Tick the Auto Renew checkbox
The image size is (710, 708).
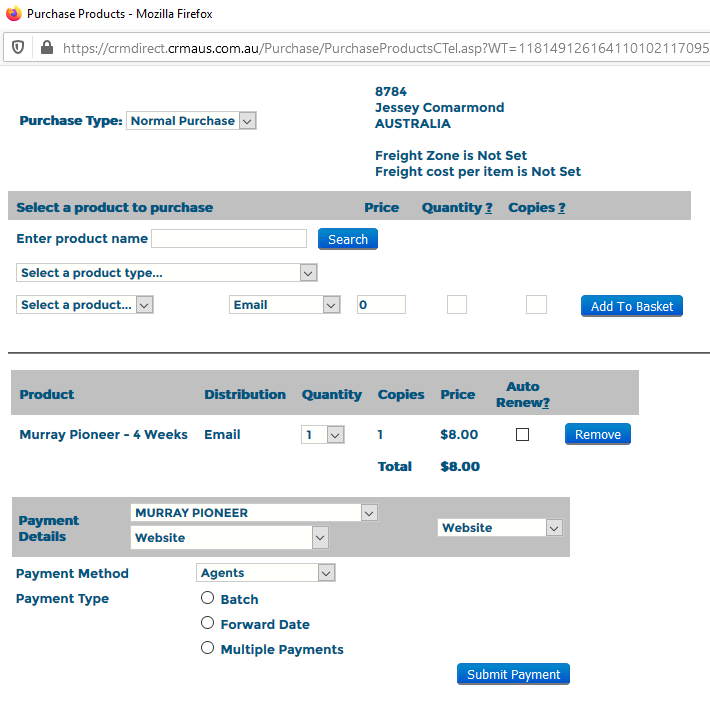click(522, 435)
